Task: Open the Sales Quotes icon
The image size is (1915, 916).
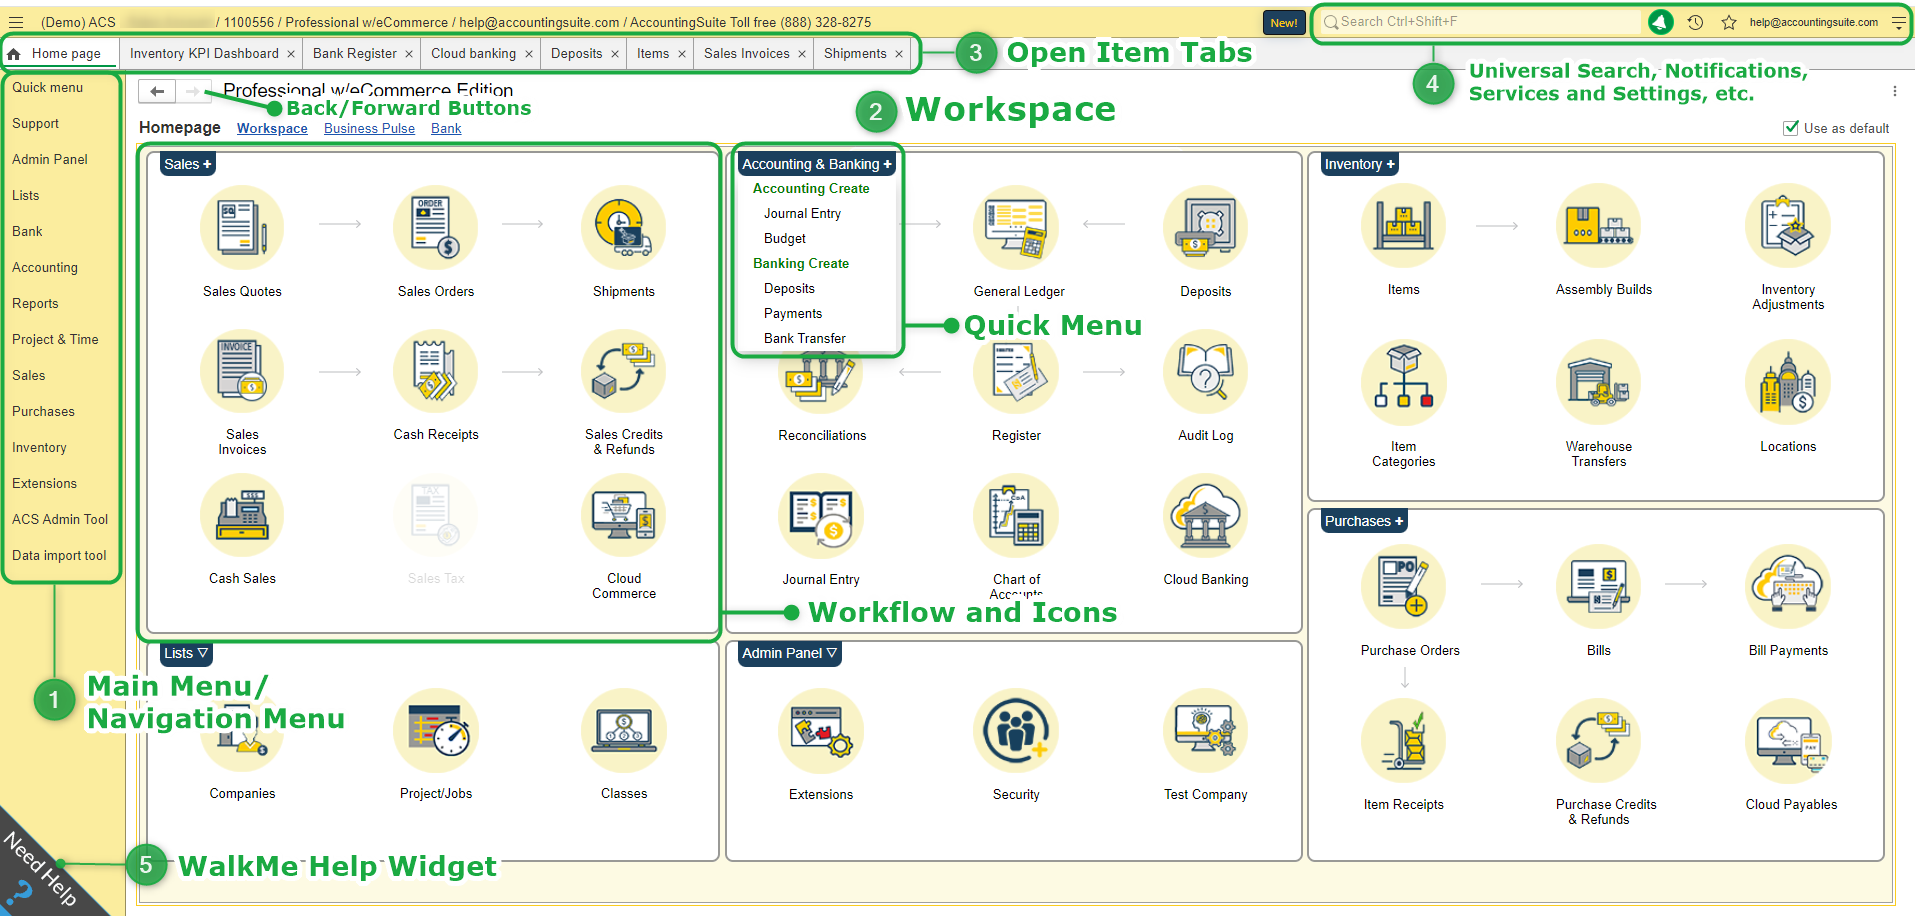Action: pos(242,229)
